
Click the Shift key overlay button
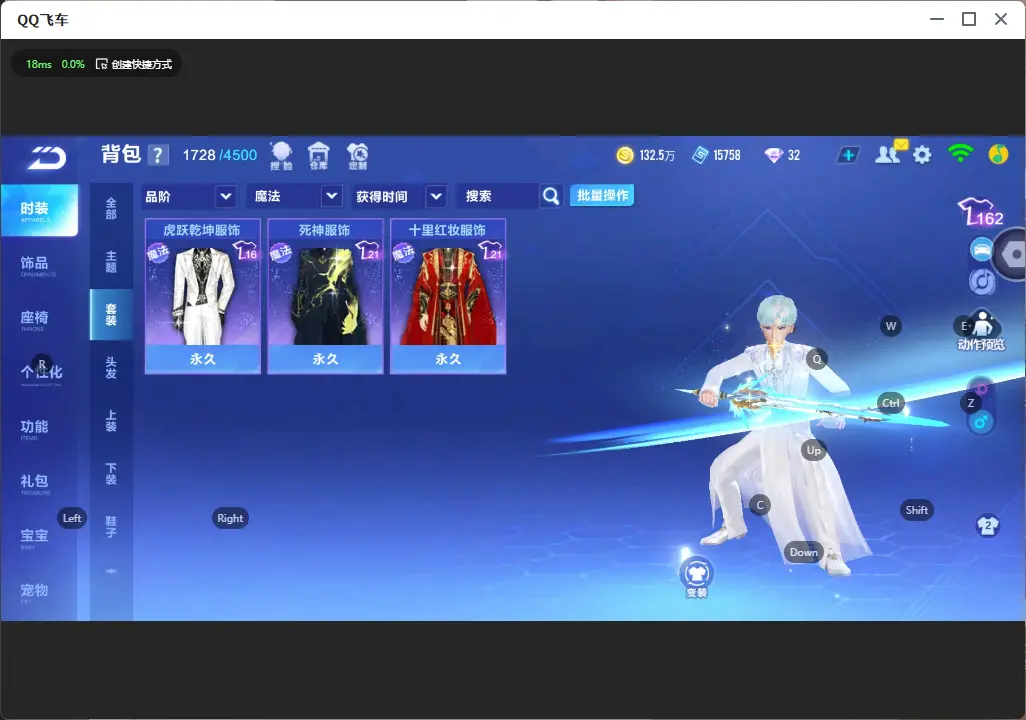tap(916, 510)
